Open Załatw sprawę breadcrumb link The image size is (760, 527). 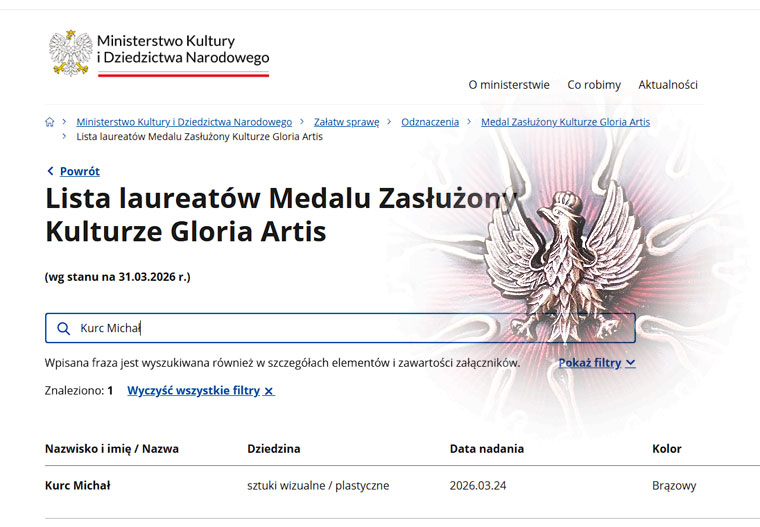346,122
